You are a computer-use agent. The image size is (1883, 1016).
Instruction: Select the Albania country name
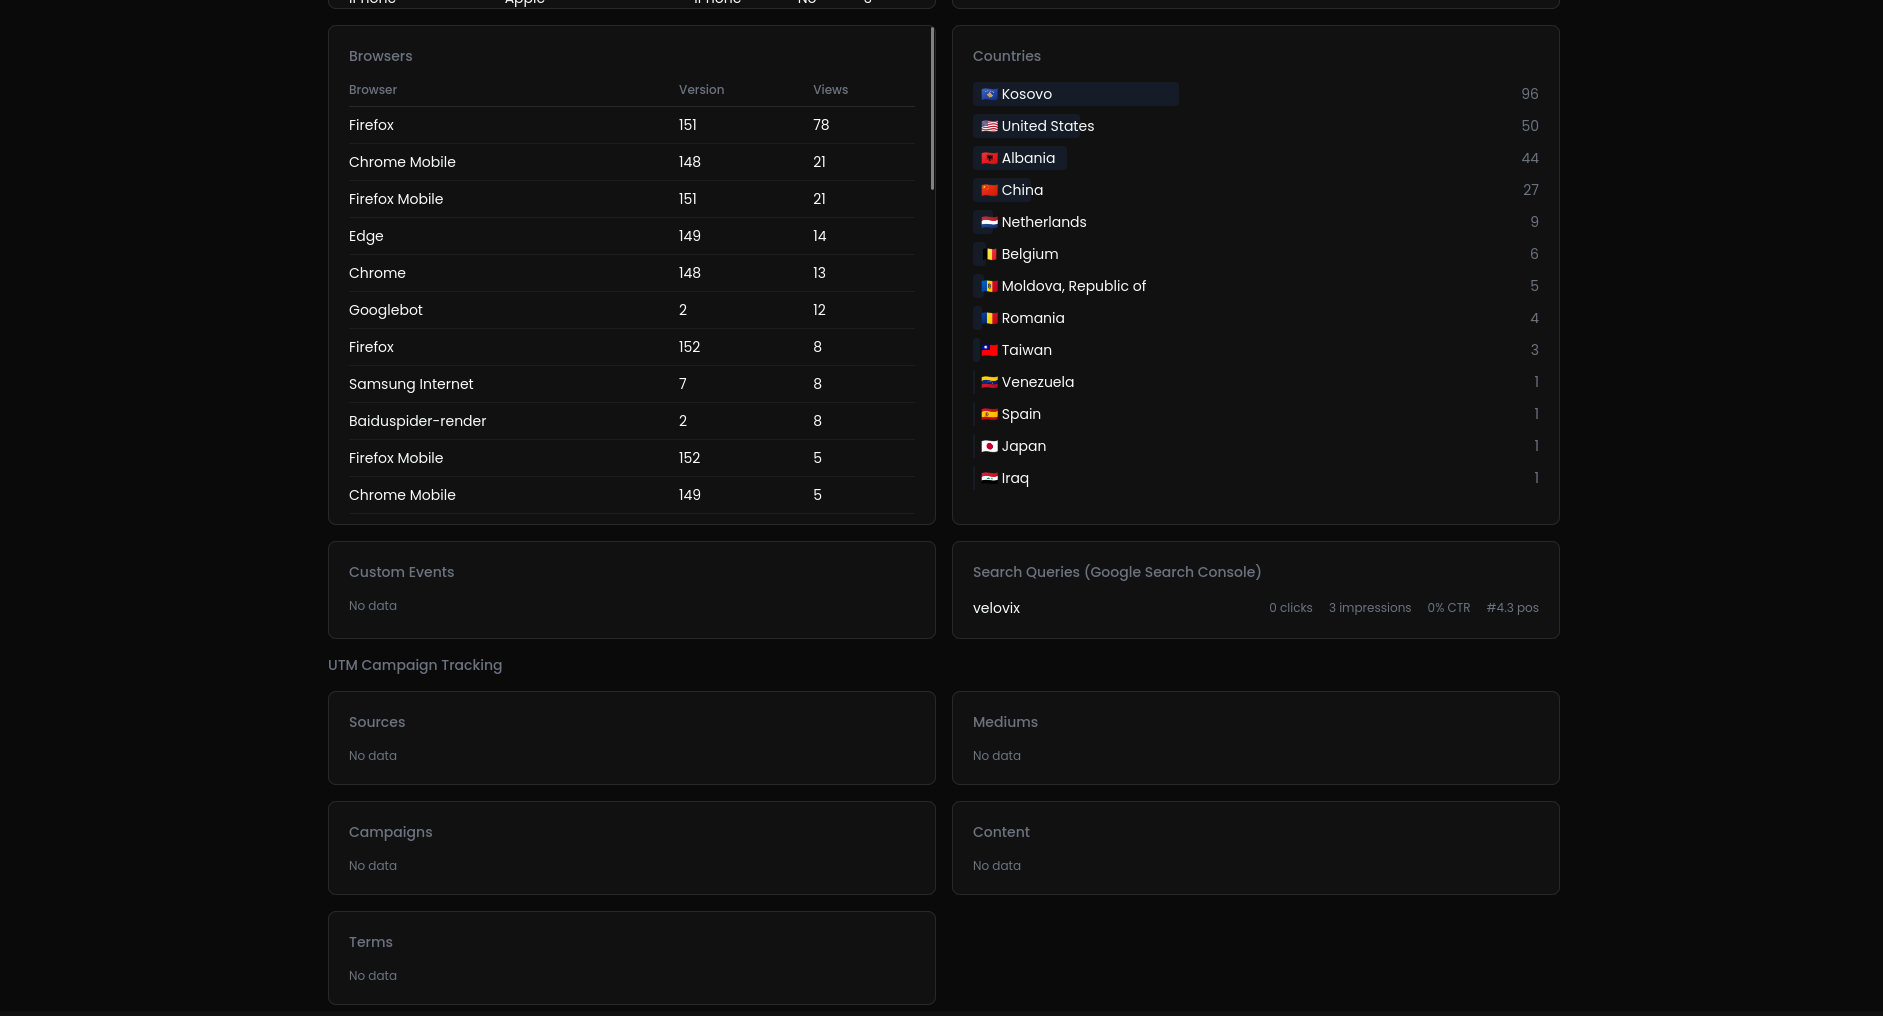point(1028,158)
